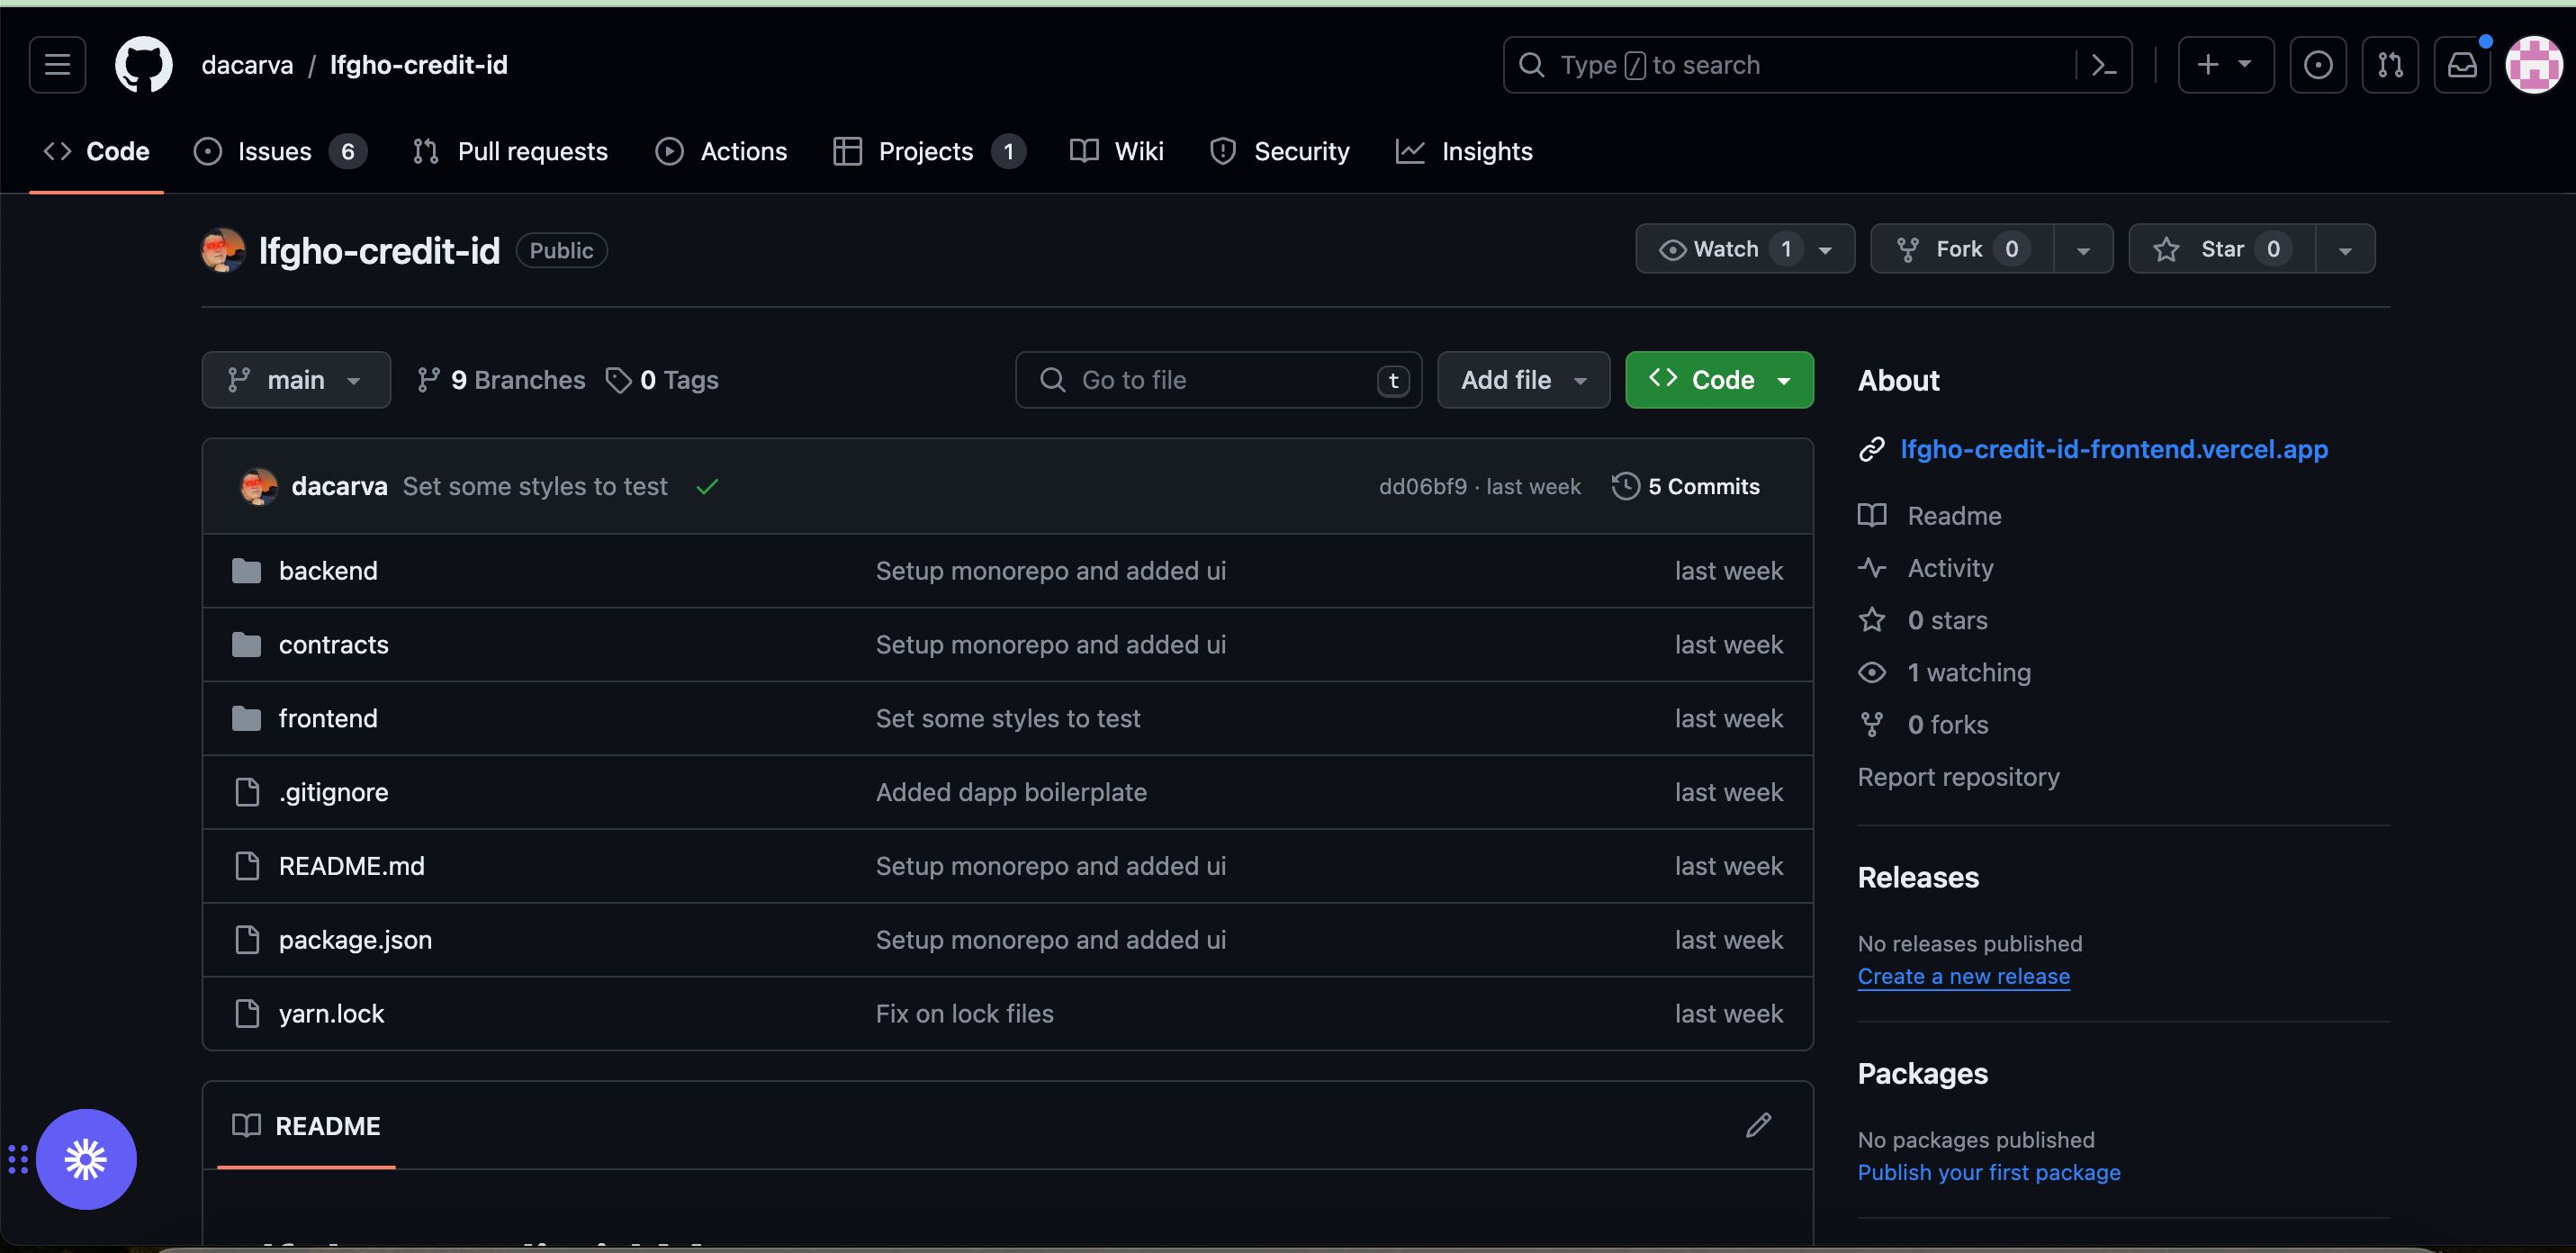Open the backend folder
Viewport: 2576px width, 1253px height.
point(328,571)
